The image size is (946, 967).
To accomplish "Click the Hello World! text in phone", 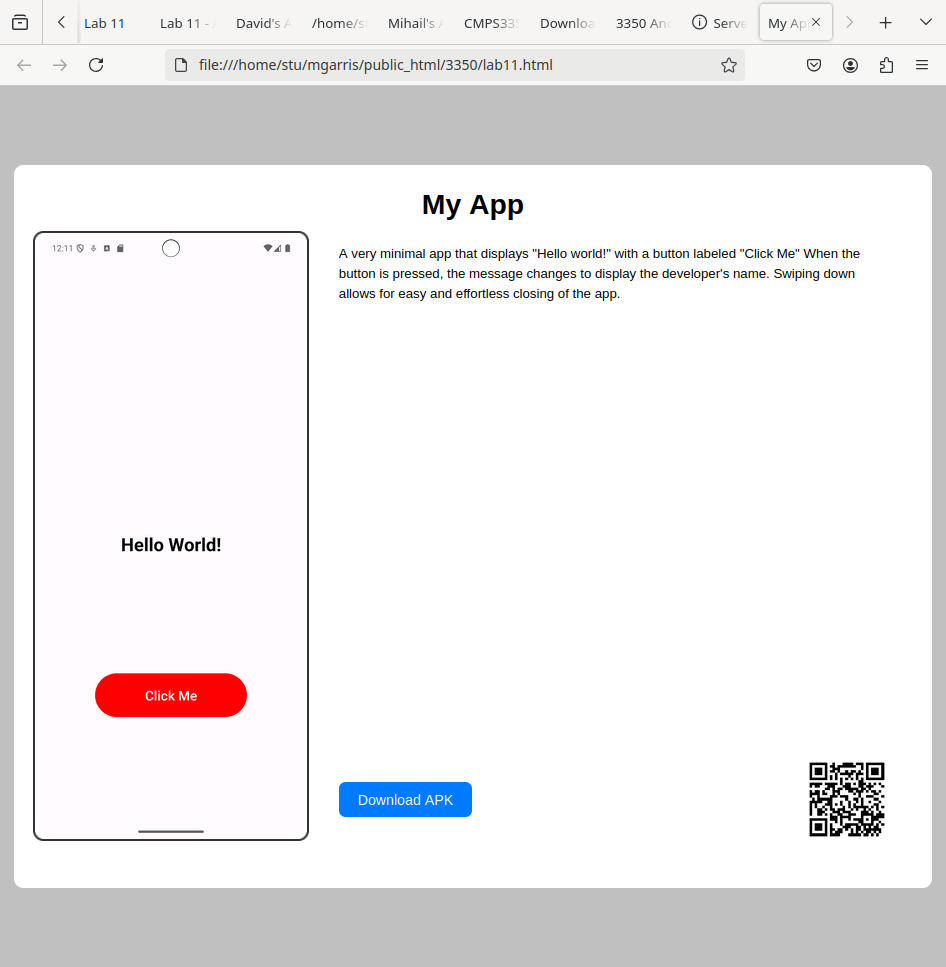I will (x=171, y=545).
